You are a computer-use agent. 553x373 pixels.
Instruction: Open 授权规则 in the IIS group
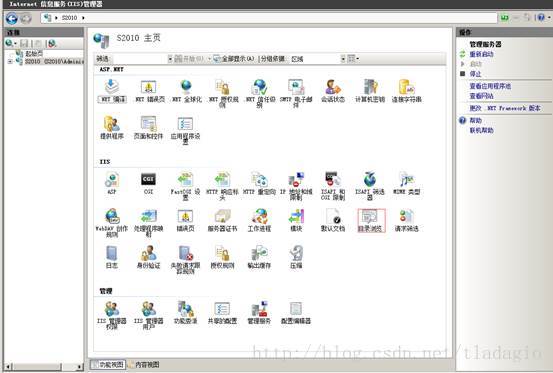click(x=222, y=257)
